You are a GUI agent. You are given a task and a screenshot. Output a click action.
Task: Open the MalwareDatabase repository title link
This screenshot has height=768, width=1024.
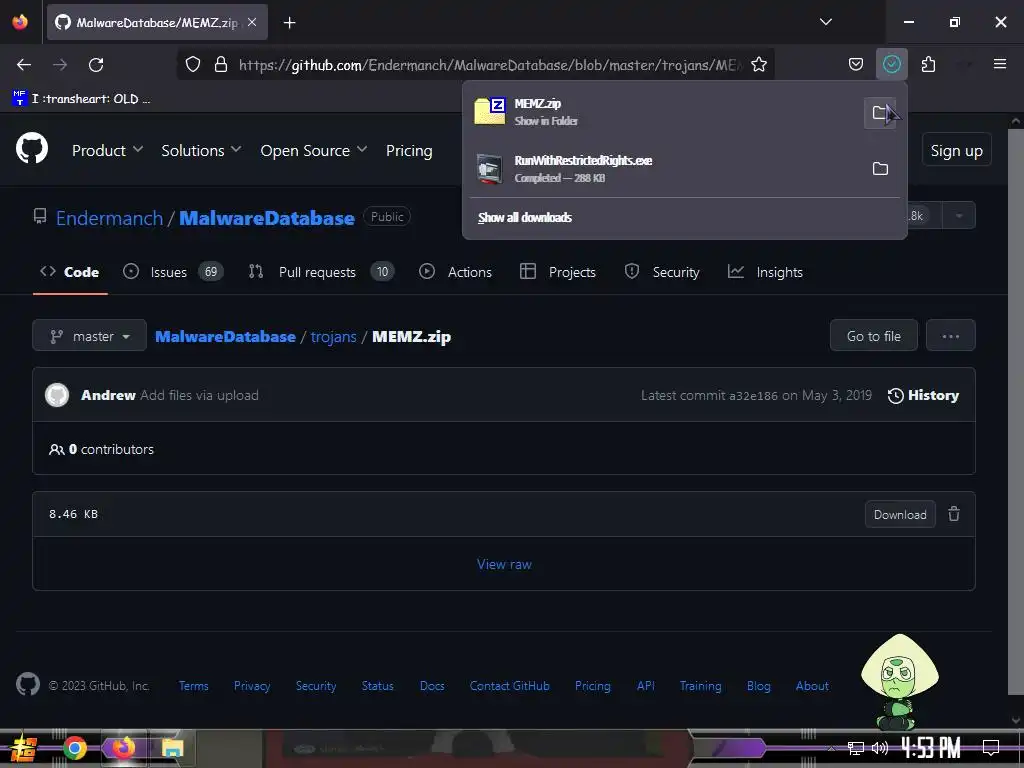coord(266,218)
